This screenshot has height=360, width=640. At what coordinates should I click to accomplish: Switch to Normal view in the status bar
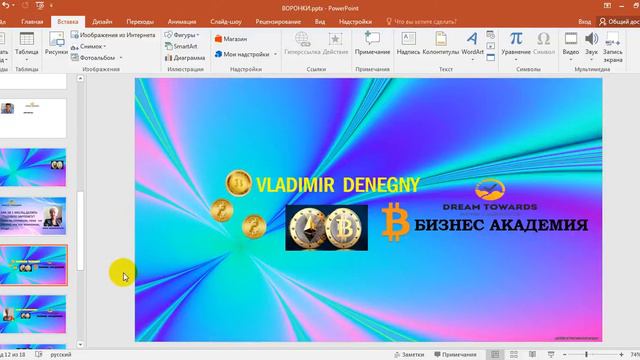495,355
